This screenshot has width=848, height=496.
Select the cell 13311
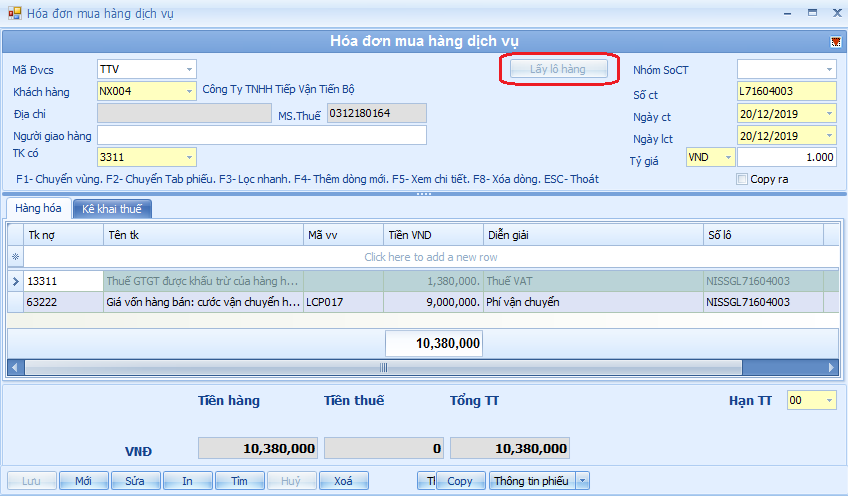tap(64, 281)
